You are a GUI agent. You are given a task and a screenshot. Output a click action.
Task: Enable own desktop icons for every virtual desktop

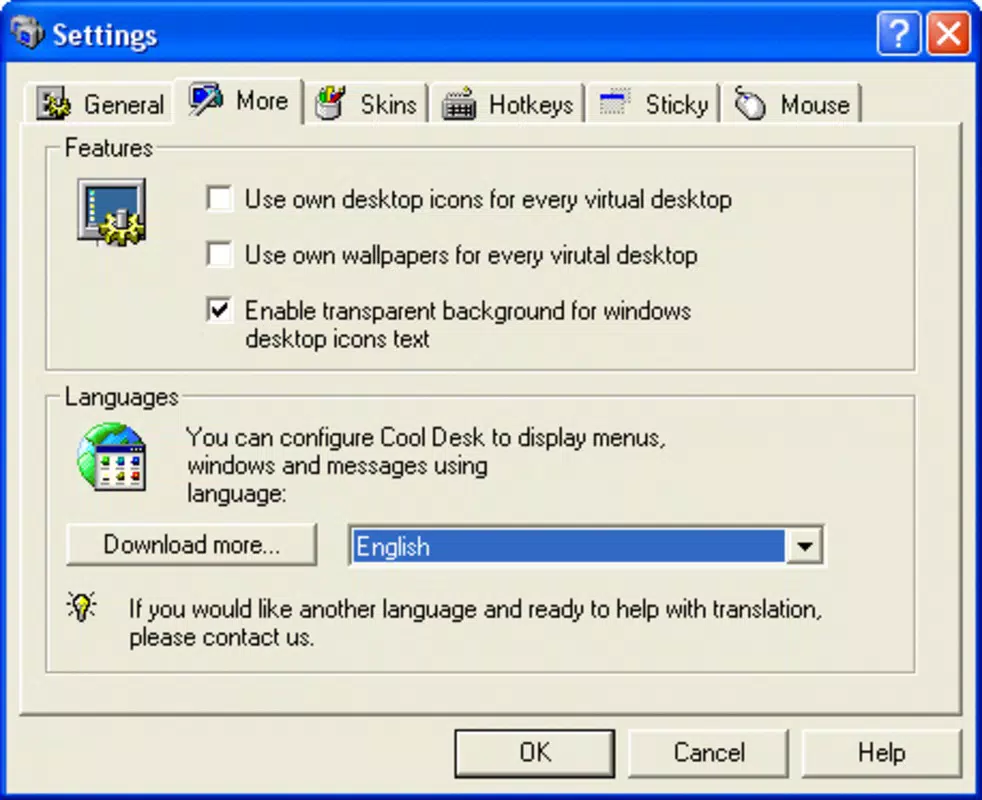pyautogui.click(x=220, y=199)
